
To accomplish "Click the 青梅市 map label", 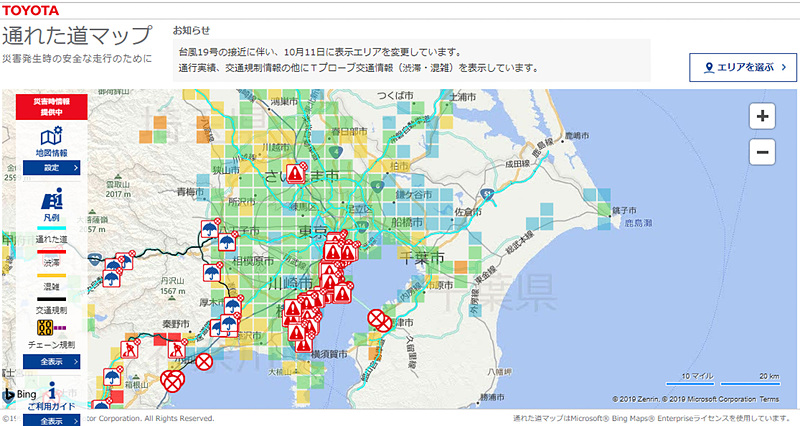I will 190,192.
